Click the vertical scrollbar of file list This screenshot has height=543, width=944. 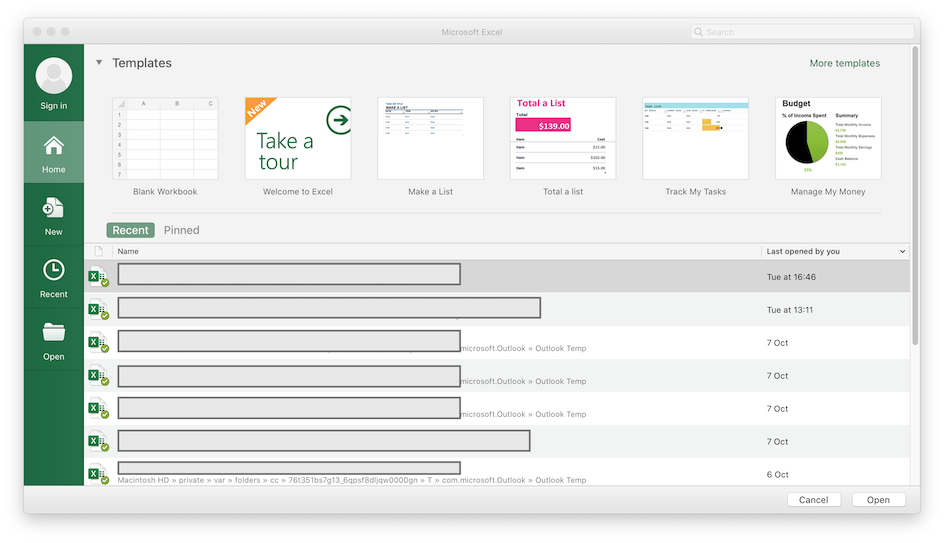pyautogui.click(x=915, y=196)
